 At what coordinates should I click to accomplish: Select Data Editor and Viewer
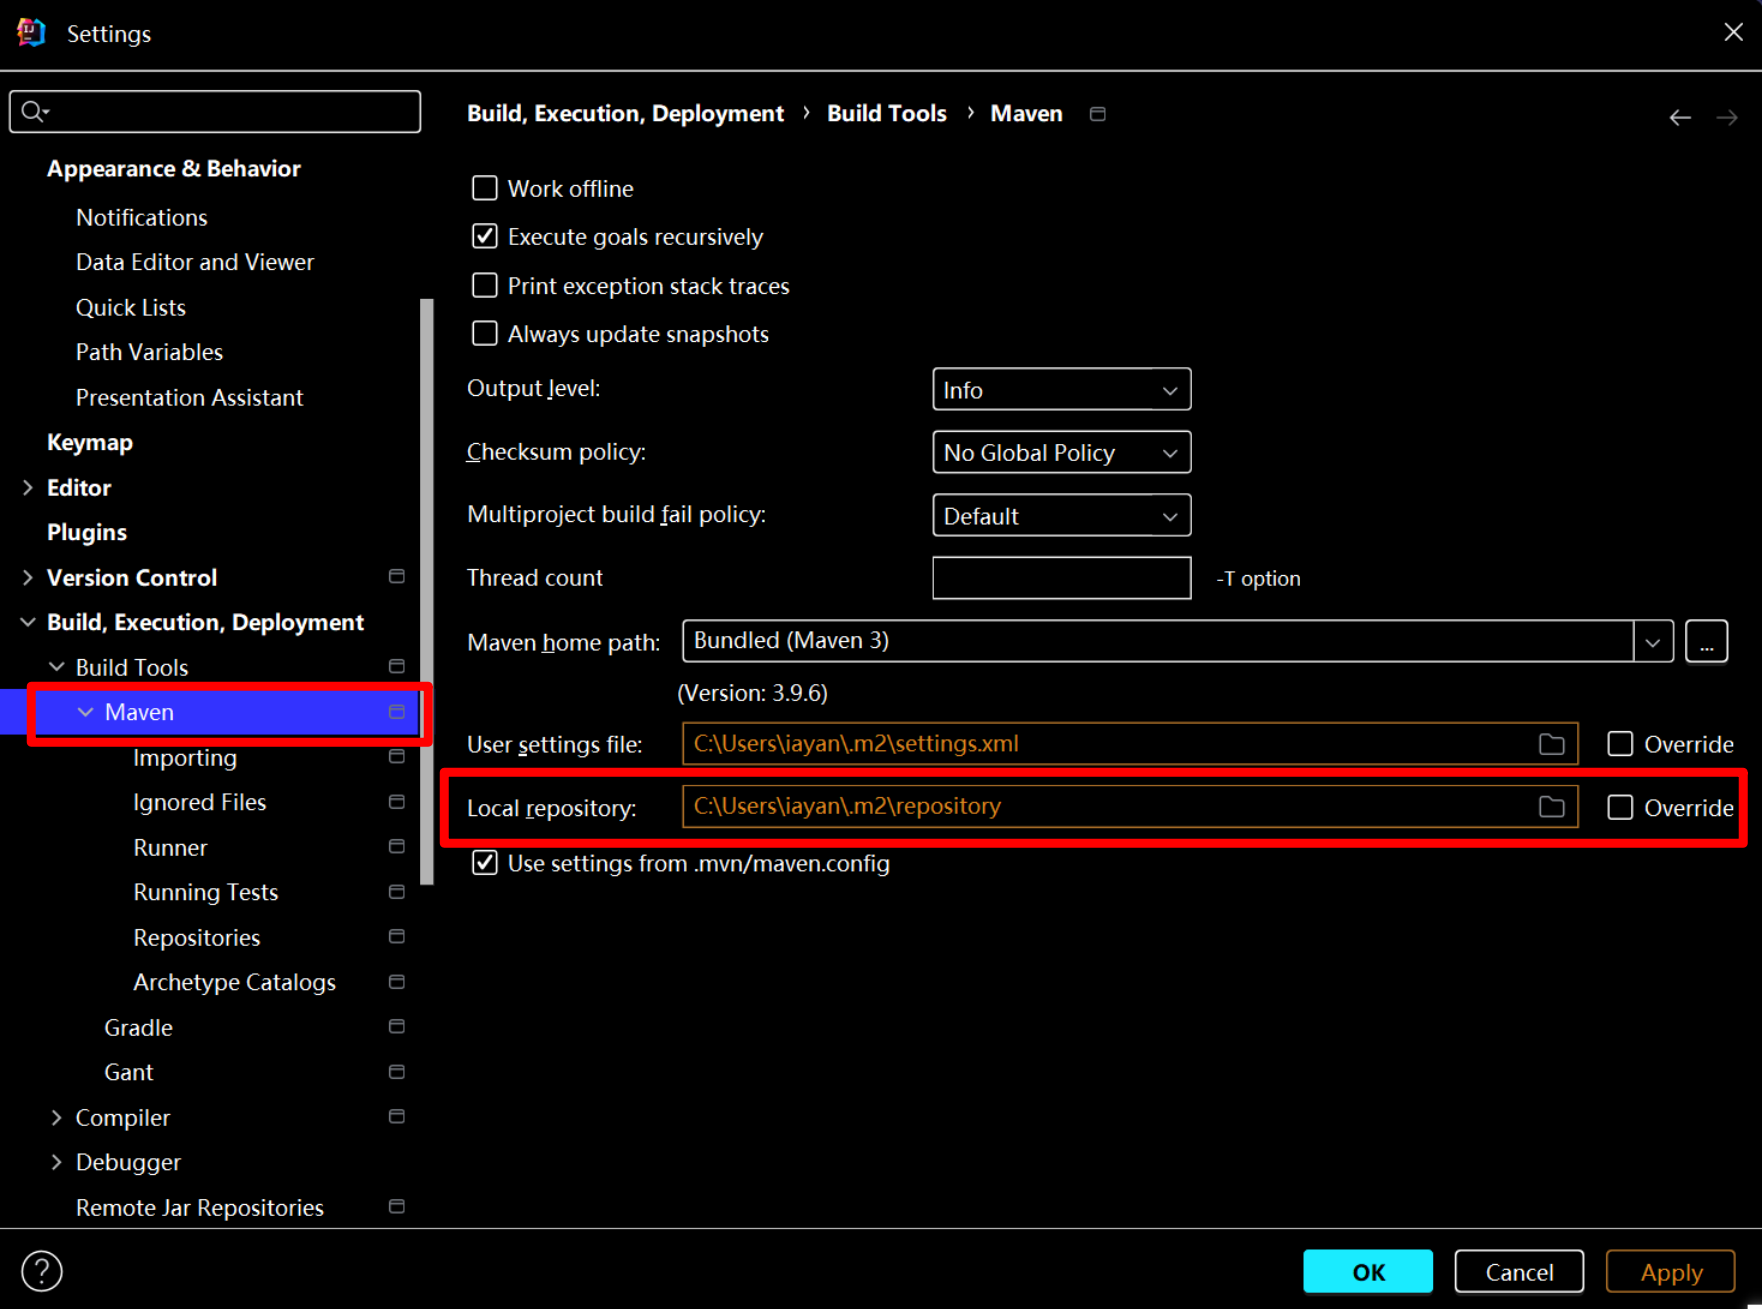click(195, 262)
